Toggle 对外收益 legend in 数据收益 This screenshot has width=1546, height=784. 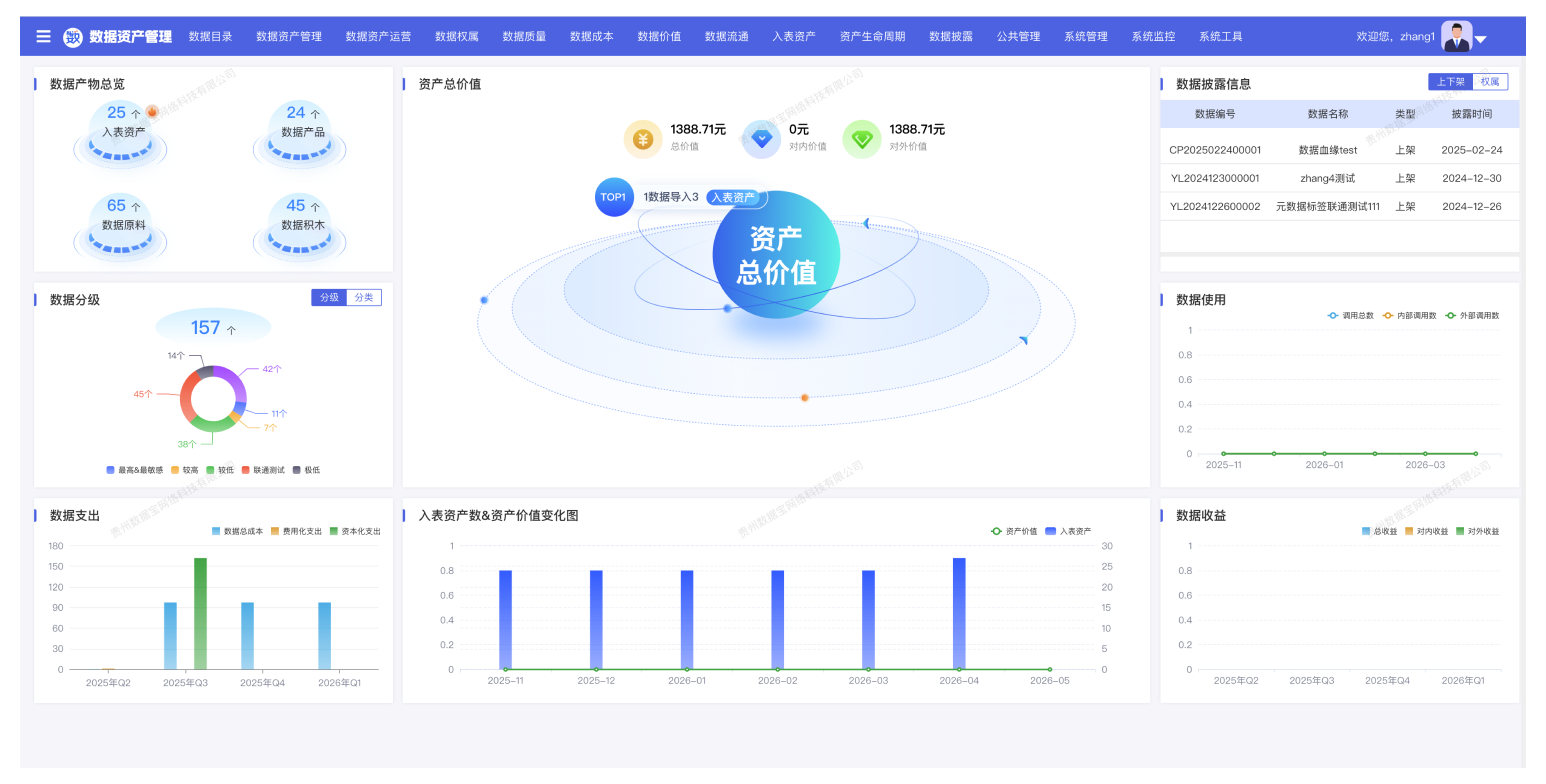[x=1478, y=531]
